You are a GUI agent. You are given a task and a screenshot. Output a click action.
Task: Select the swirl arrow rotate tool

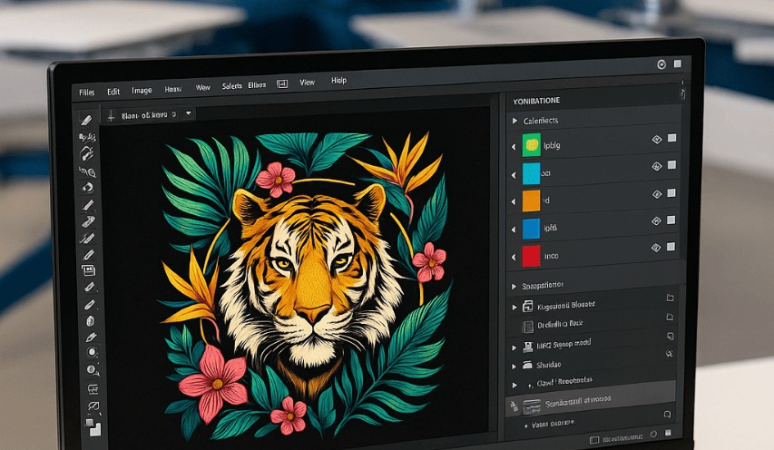(x=87, y=188)
